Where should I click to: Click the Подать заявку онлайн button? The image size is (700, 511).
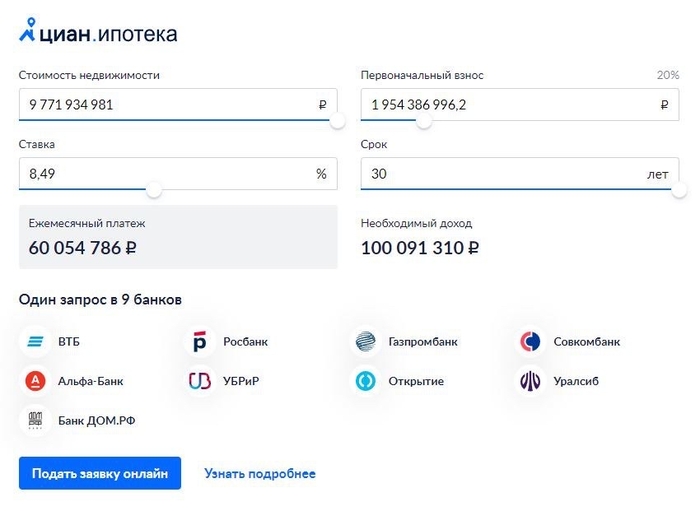click(x=100, y=473)
